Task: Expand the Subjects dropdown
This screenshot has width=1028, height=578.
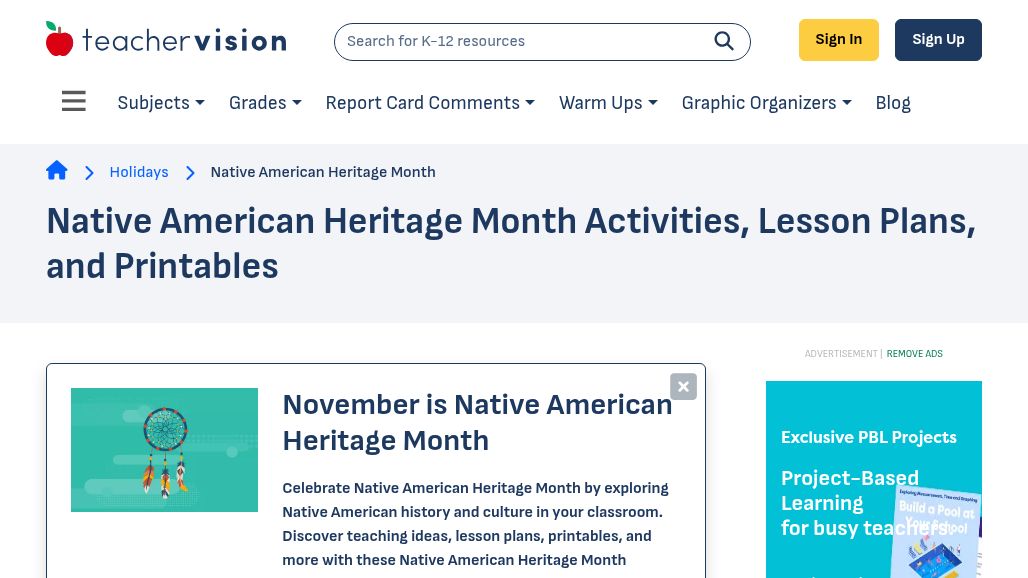Action: (x=161, y=103)
